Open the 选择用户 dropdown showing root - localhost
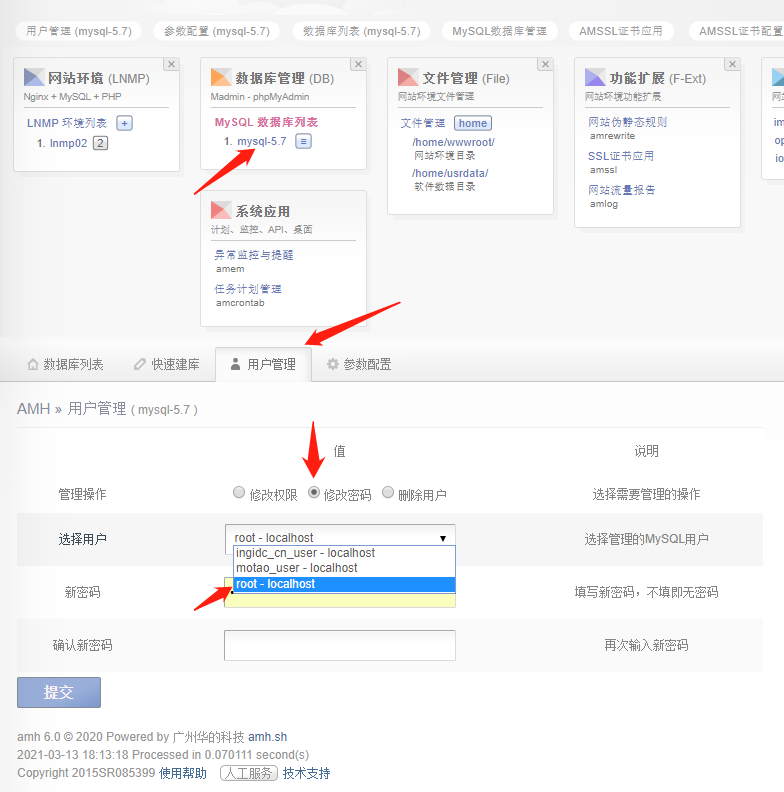Viewport: 784px width, 792px height. (340, 537)
